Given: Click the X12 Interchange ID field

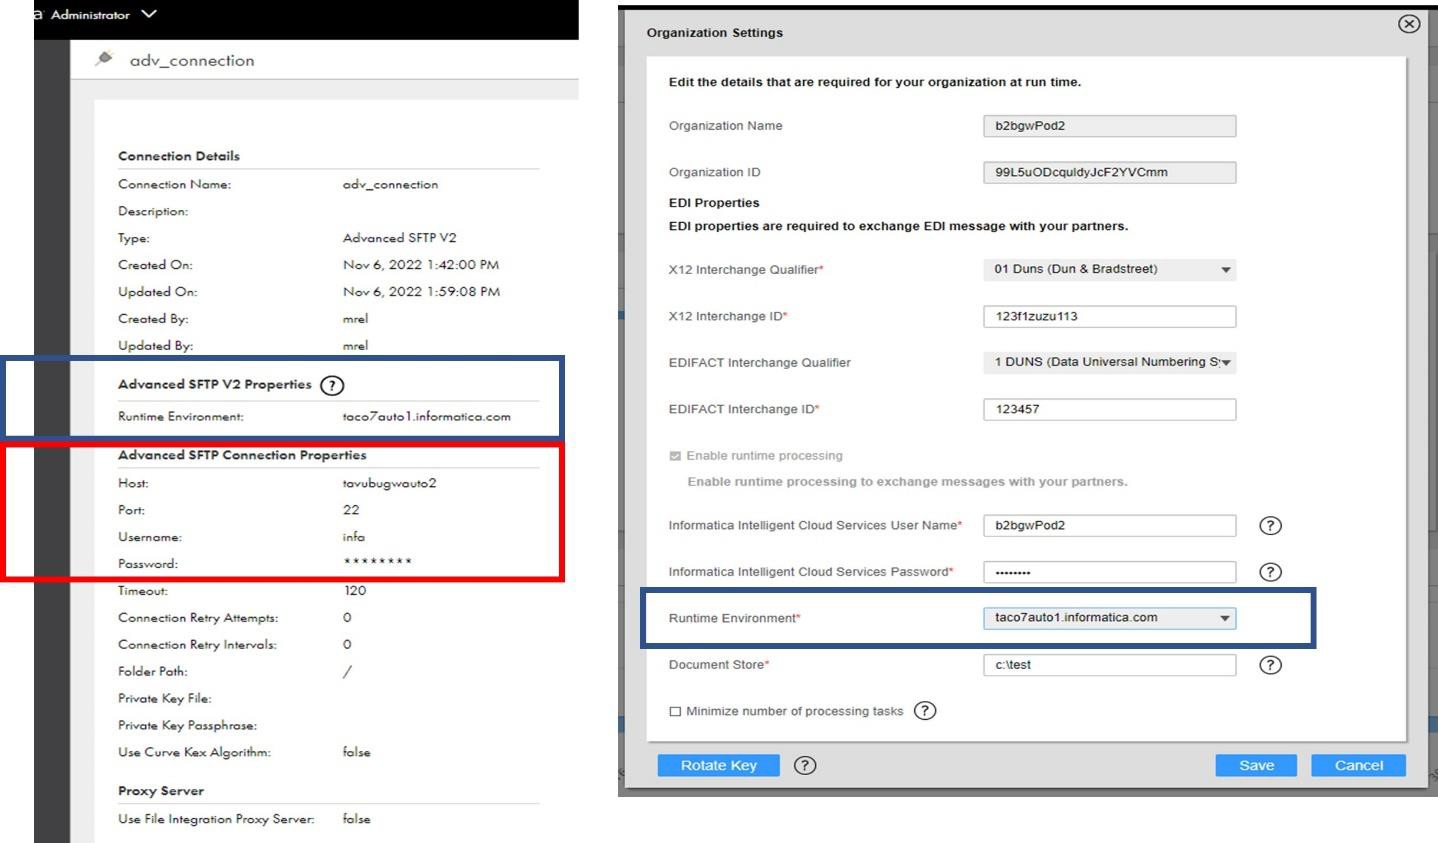Looking at the screenshot, I should 1109,316.
